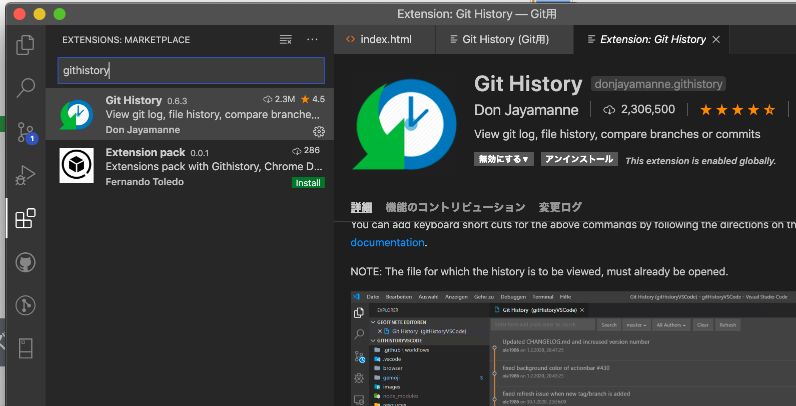Open the 機能のコントリビューション tab

click(455, 207)
